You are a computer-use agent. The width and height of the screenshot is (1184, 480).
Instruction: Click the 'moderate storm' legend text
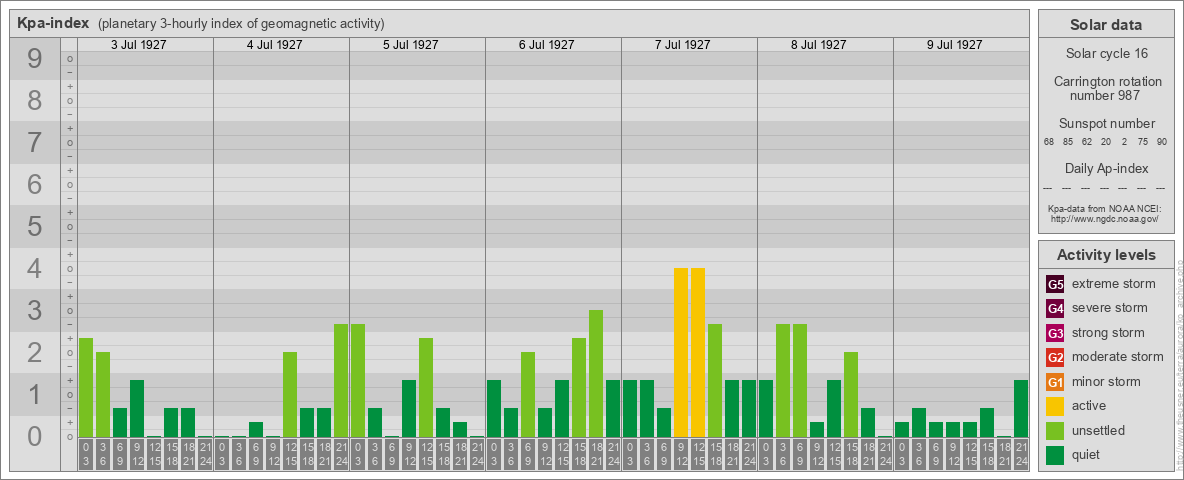pos(1118,357)
